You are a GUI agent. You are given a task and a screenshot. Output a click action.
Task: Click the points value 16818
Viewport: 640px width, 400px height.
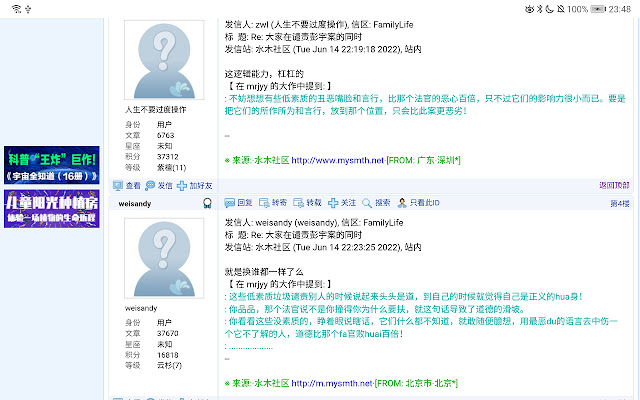[167, 355]
